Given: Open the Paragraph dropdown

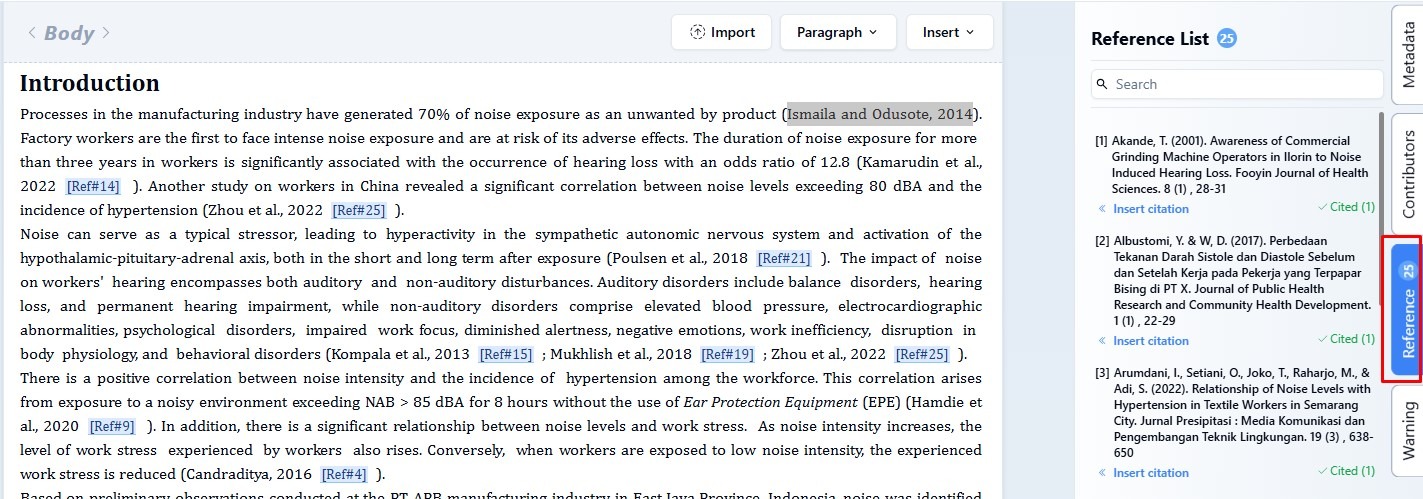Looking at the screenshot, I should tap(837, 32).
